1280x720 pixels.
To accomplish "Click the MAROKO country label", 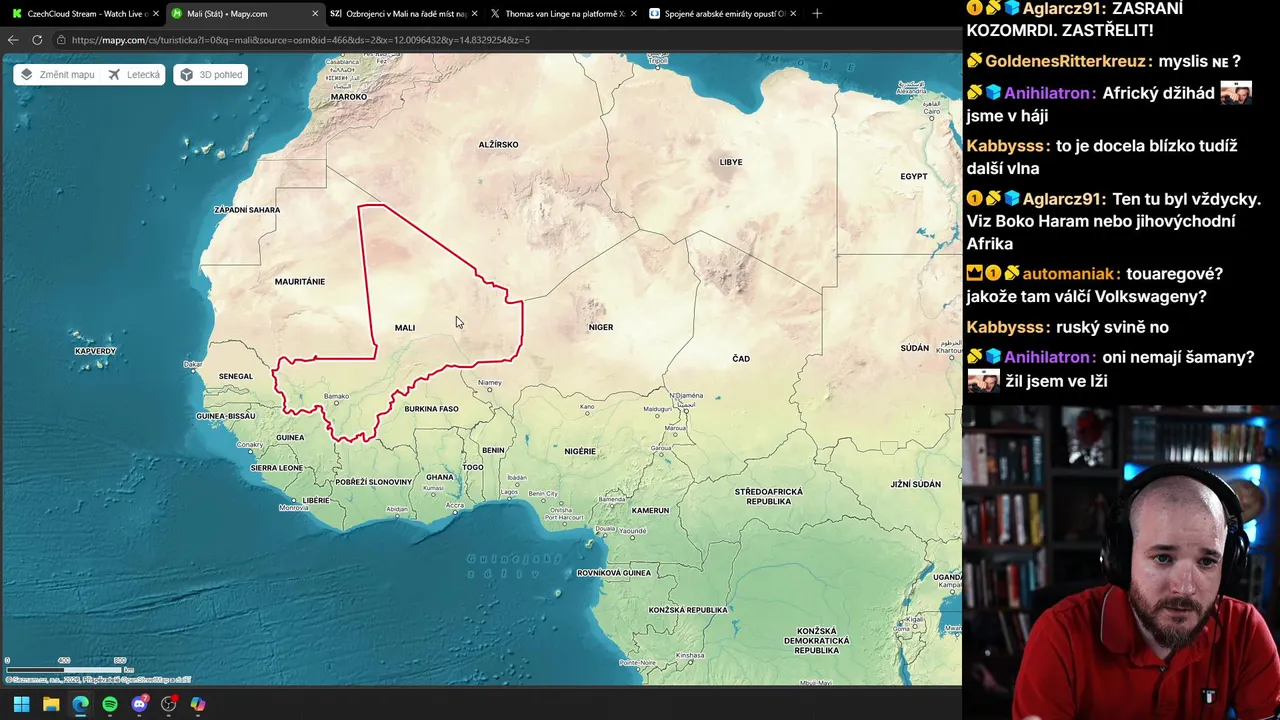I will click(349, 97).
